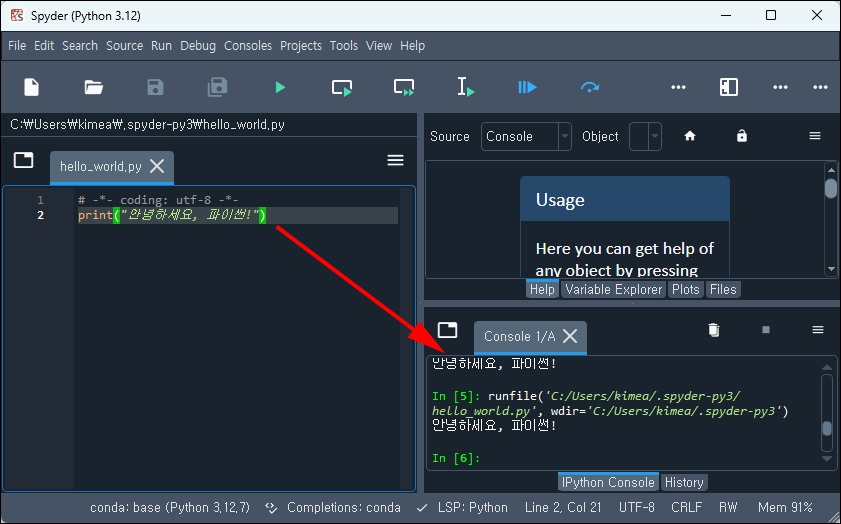Run cell and advance toolbar icon
This screenshot has height=524, width=841.
[403, 87]
